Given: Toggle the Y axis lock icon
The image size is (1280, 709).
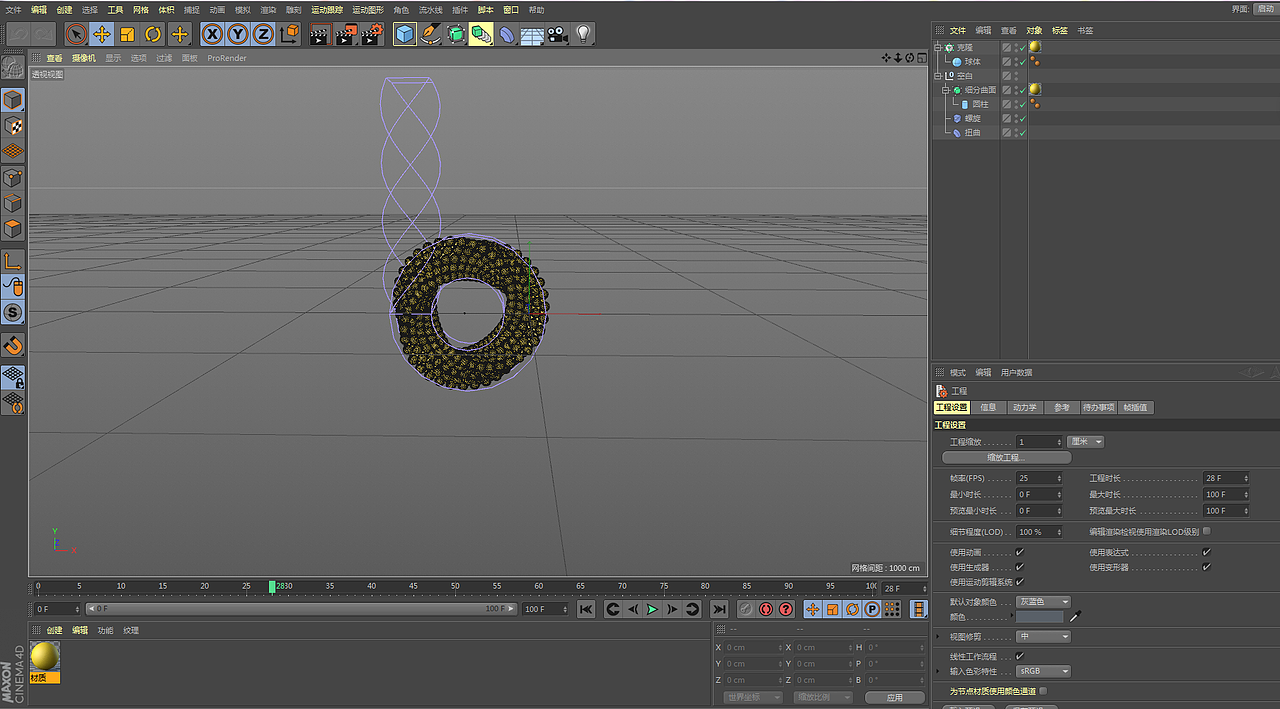Looking at the screenshot, I should pyautogui.click(x=238, y=34).
